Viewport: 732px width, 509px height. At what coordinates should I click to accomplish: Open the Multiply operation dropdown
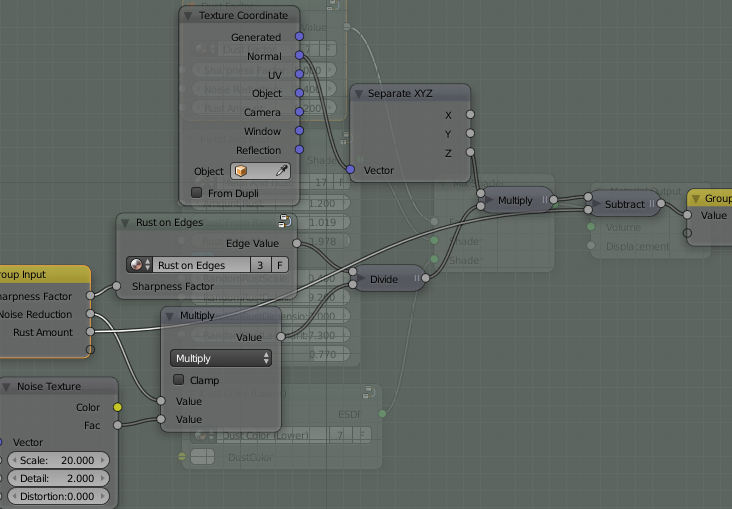coord(221,358)
